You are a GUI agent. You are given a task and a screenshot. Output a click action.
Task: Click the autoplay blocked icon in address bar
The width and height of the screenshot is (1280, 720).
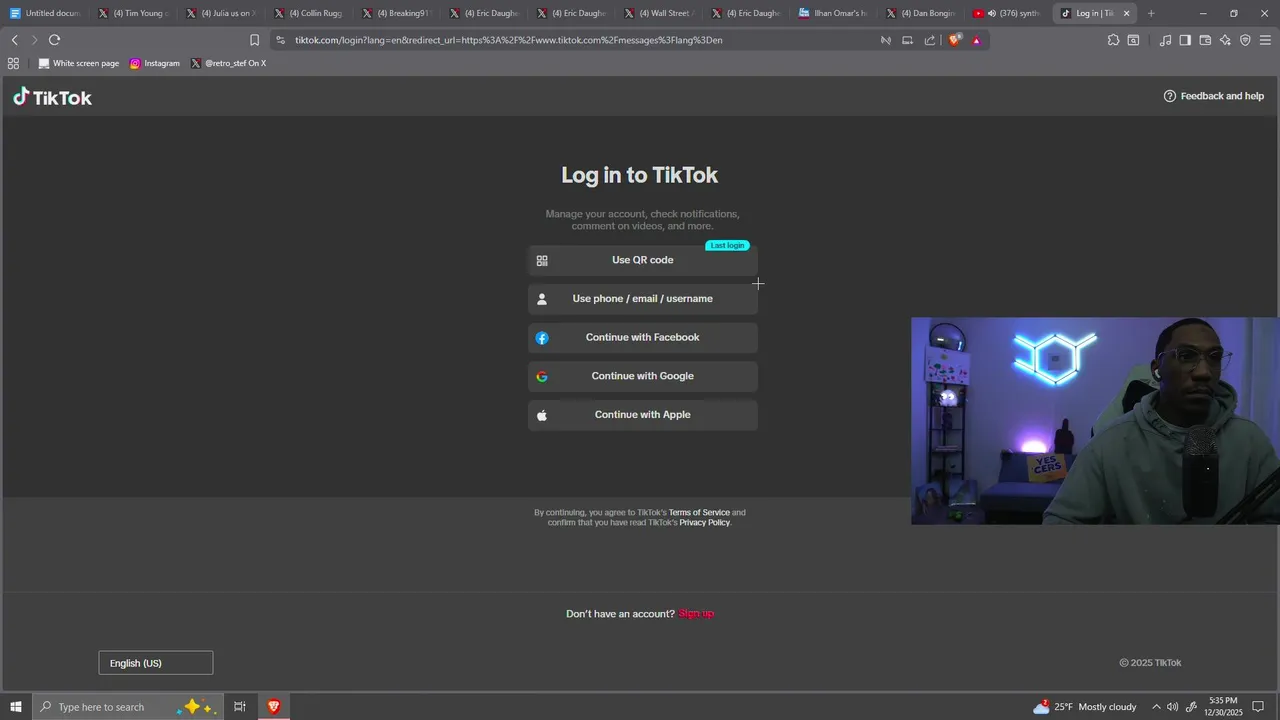pos(886,40)
